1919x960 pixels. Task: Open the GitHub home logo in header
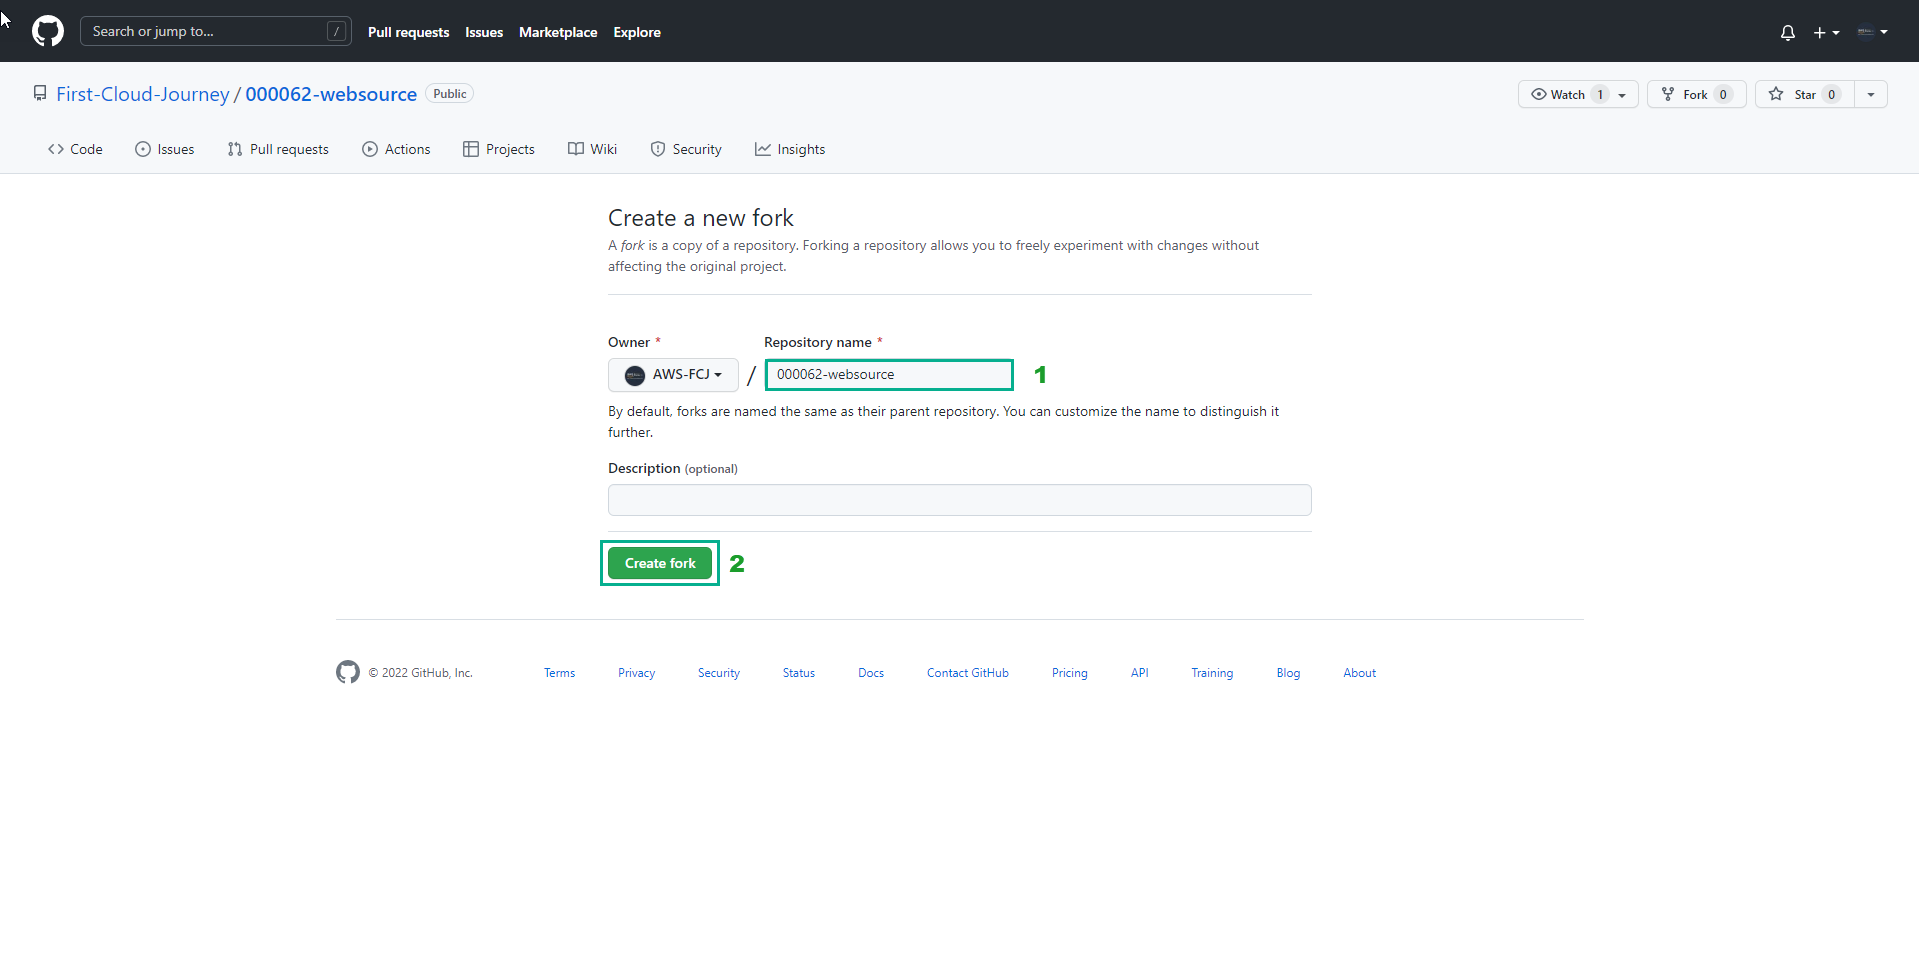48,31
